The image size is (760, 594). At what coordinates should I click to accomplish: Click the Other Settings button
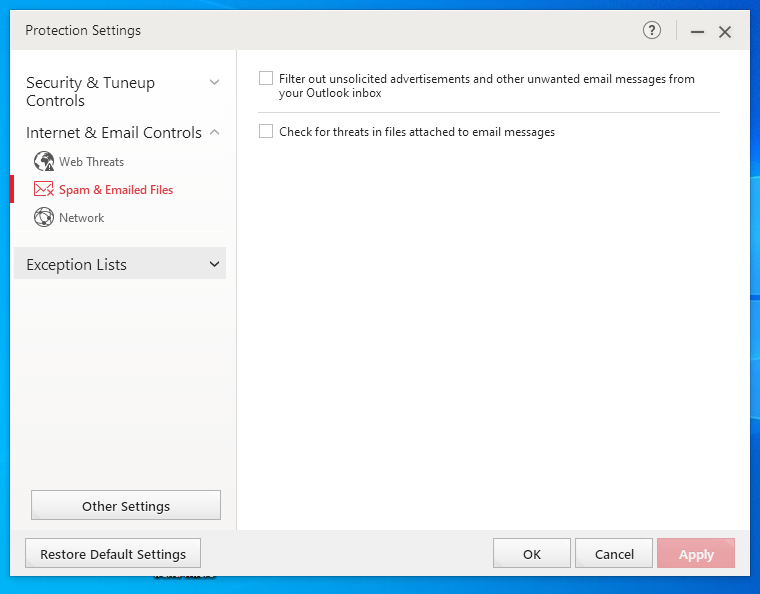126,506
